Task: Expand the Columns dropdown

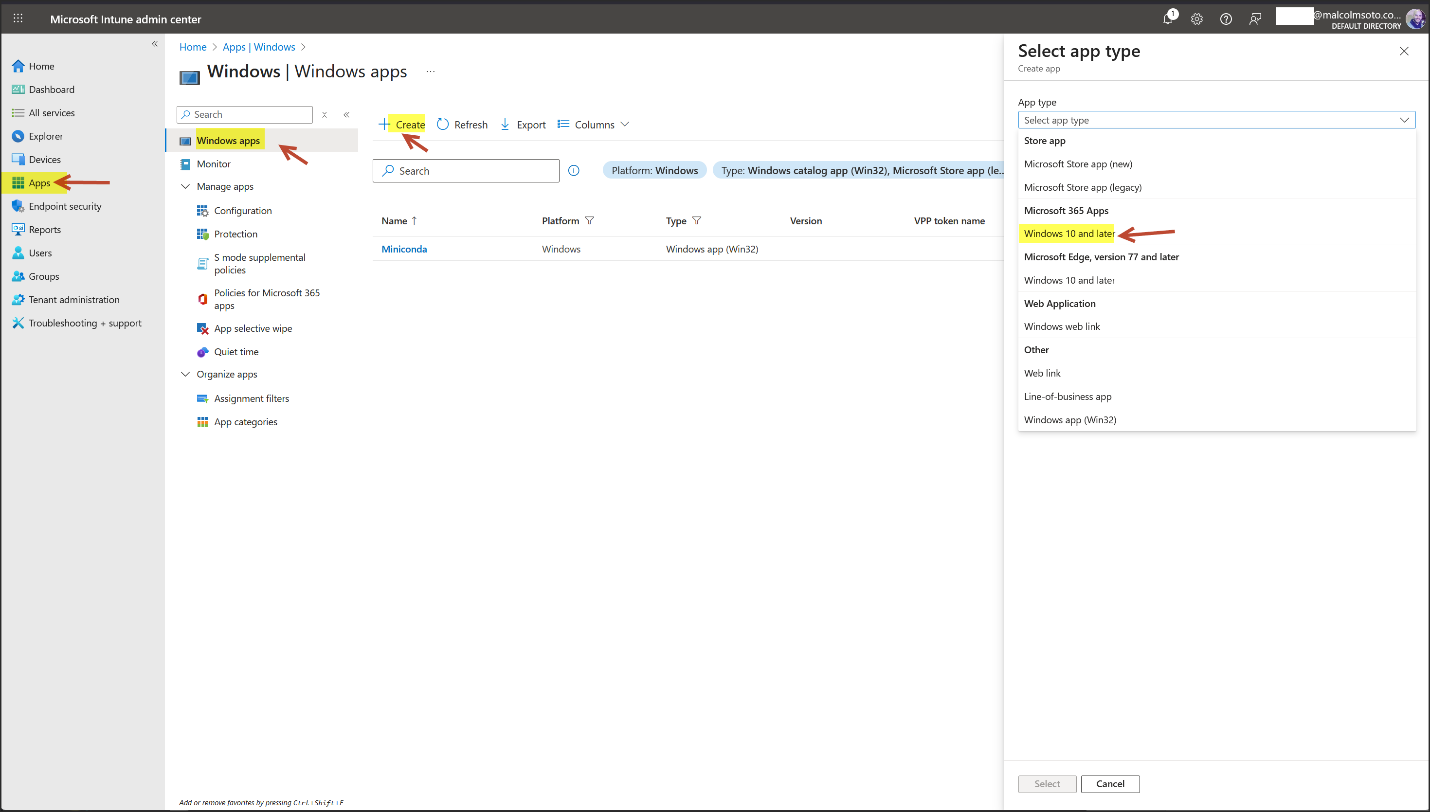Action: 593,125
